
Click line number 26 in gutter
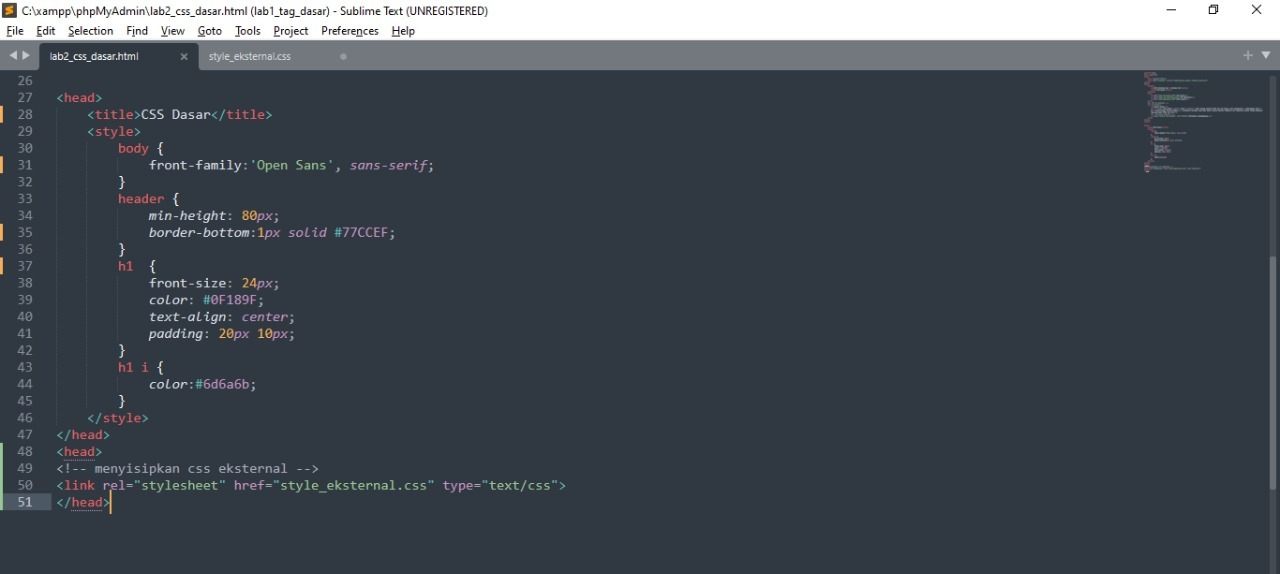[x=25, y=81]
